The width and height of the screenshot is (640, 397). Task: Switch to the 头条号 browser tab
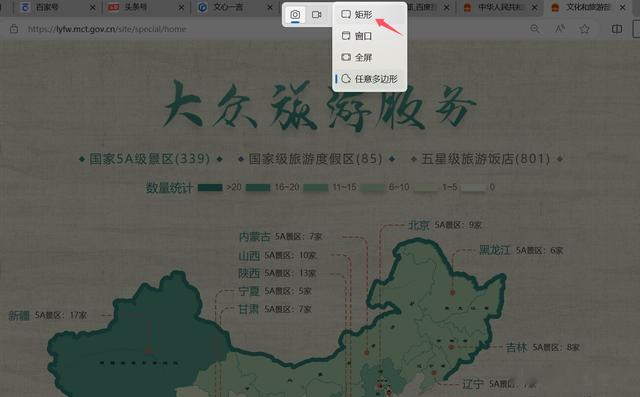pos(145,7)
